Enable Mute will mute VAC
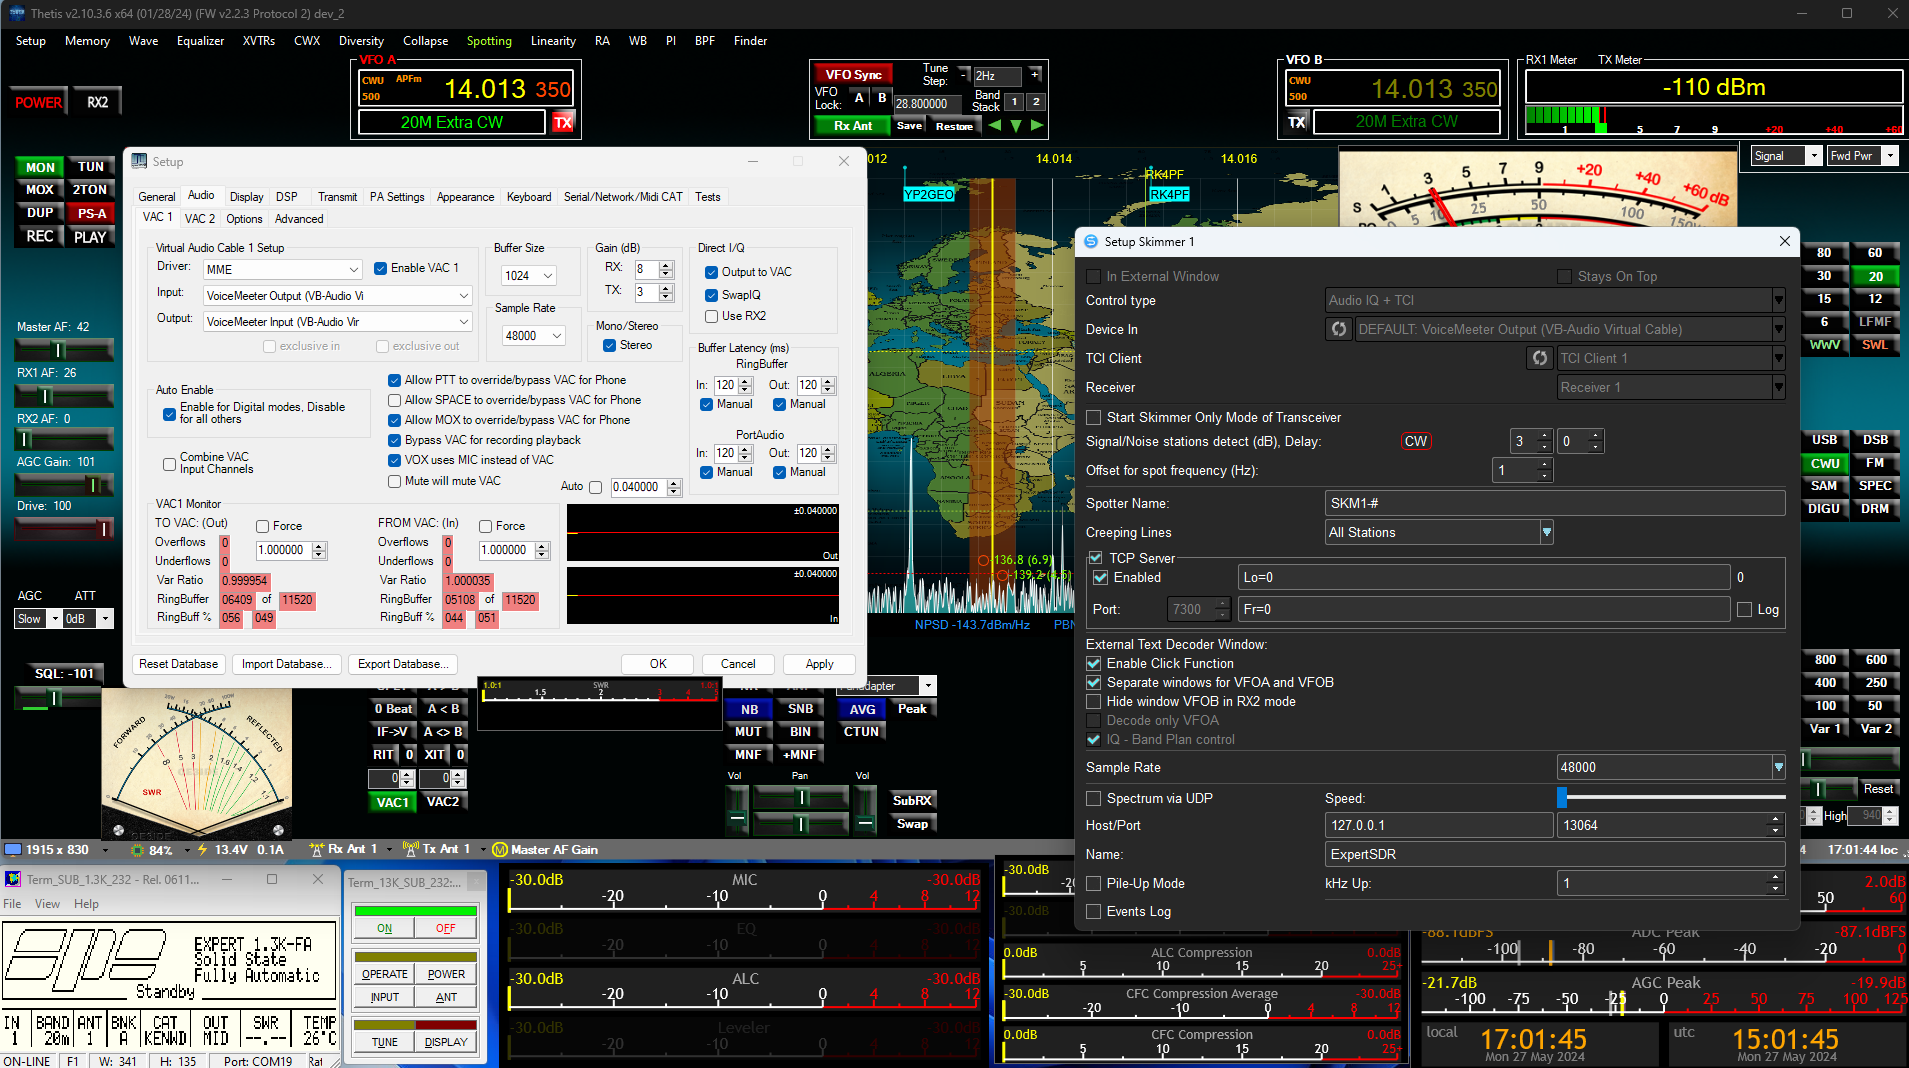Image resolution: width=1909 pixels, height=1068 pixels. tap(394, 481)
